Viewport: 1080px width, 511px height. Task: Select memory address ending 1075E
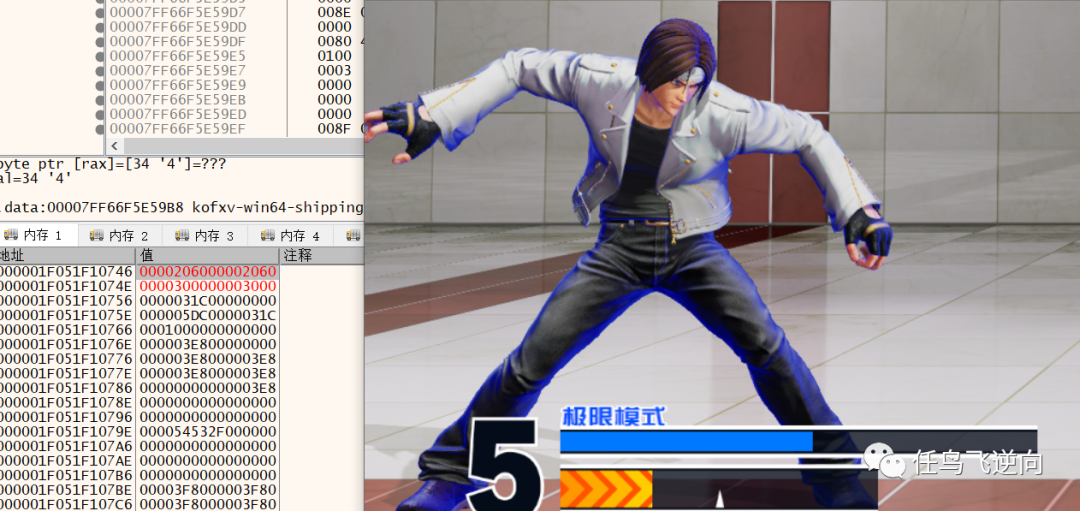pyautogui.click(x=67, y=315)
